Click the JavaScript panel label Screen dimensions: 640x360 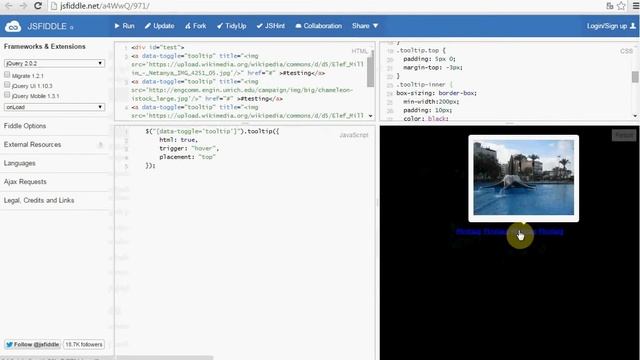point(354,135)
